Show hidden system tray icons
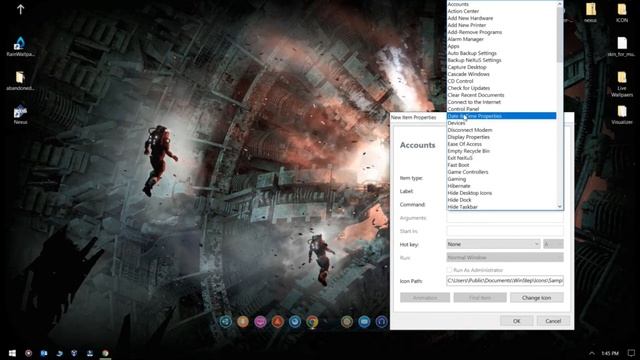Viewport: 640px width, 360px height. tap(592, 353)
